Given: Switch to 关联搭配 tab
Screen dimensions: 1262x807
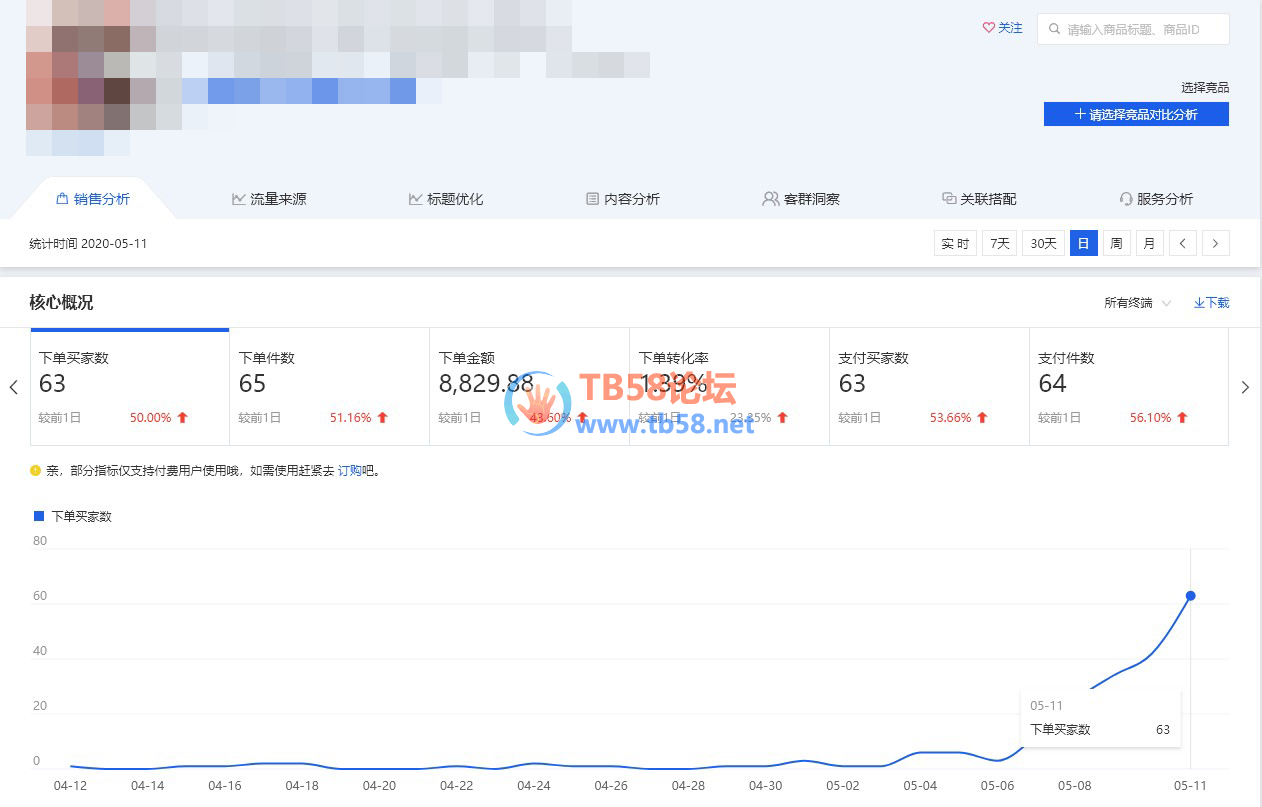Looking at the screenshot, I should click(979, 199).
